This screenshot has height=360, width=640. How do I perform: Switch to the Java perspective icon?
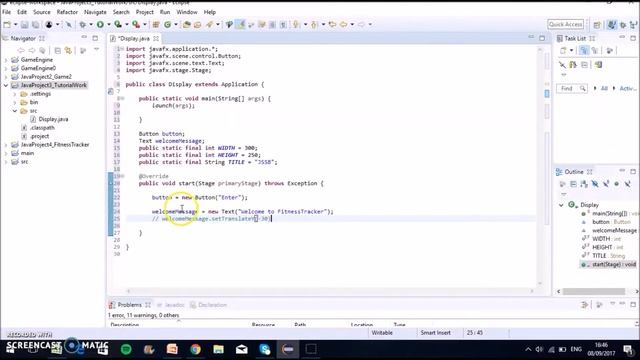(x=611, y=25)
